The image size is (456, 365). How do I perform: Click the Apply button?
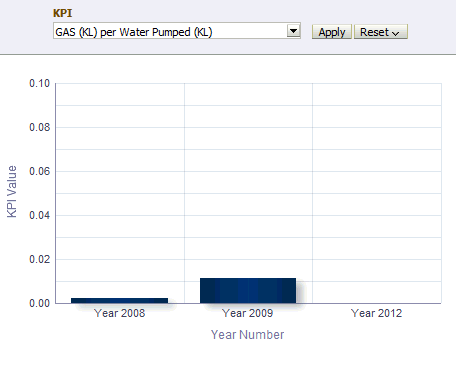point(332,32)
